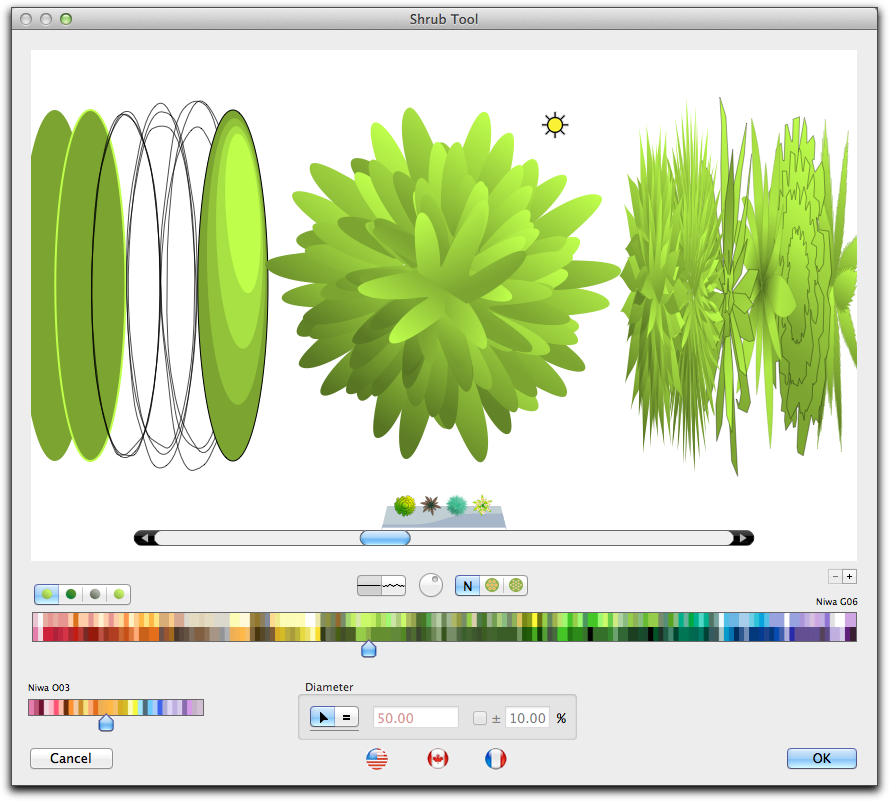Click the blue marker under small palette
Viewport: 889px width, 801px height.
[106, 723]
